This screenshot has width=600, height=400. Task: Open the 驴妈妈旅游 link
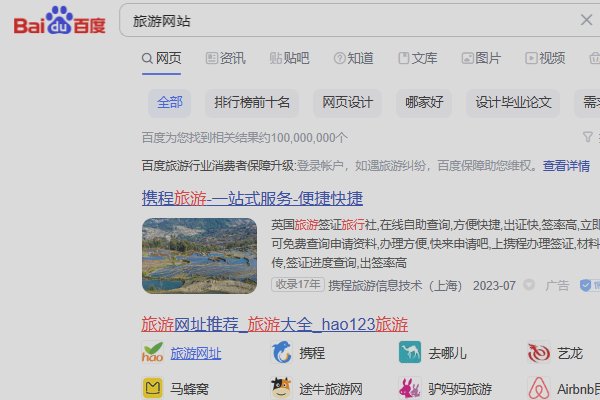460,389
